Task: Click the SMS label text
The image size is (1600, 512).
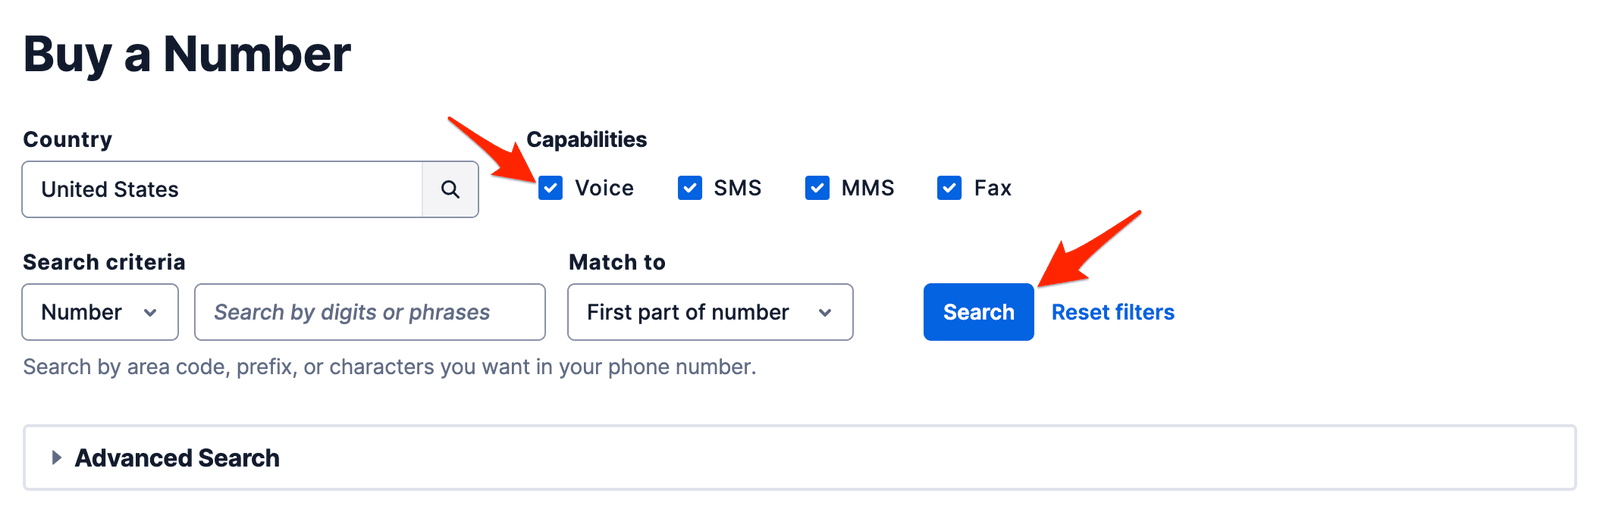Action: tap(737, 188)
